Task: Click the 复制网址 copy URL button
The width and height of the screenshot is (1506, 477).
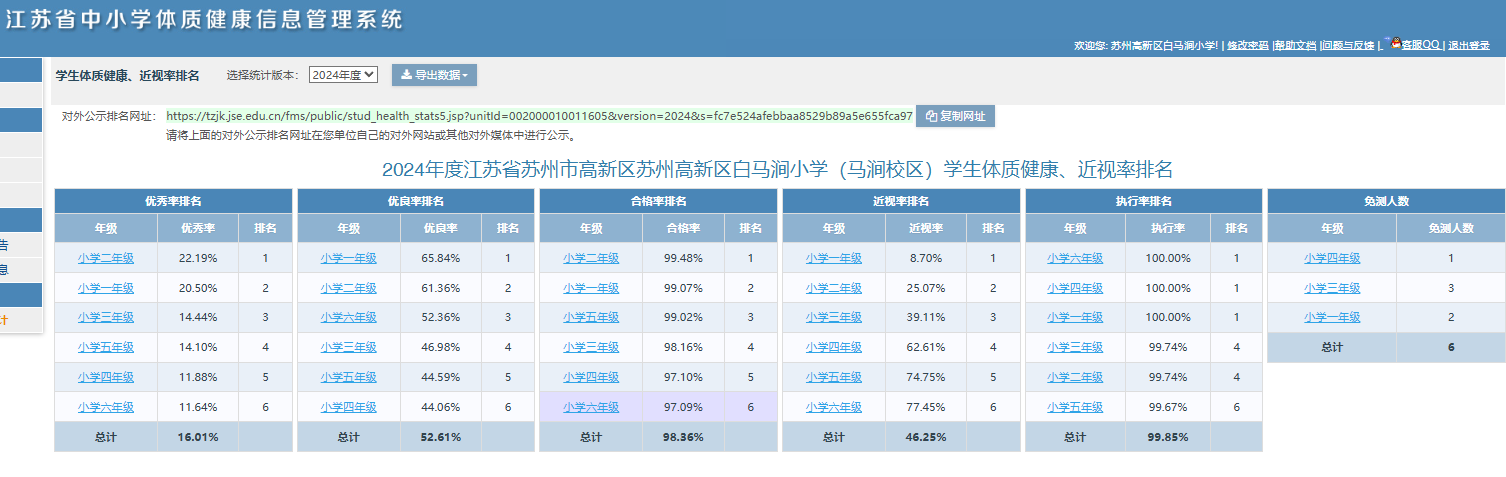Action: [955, 116]
